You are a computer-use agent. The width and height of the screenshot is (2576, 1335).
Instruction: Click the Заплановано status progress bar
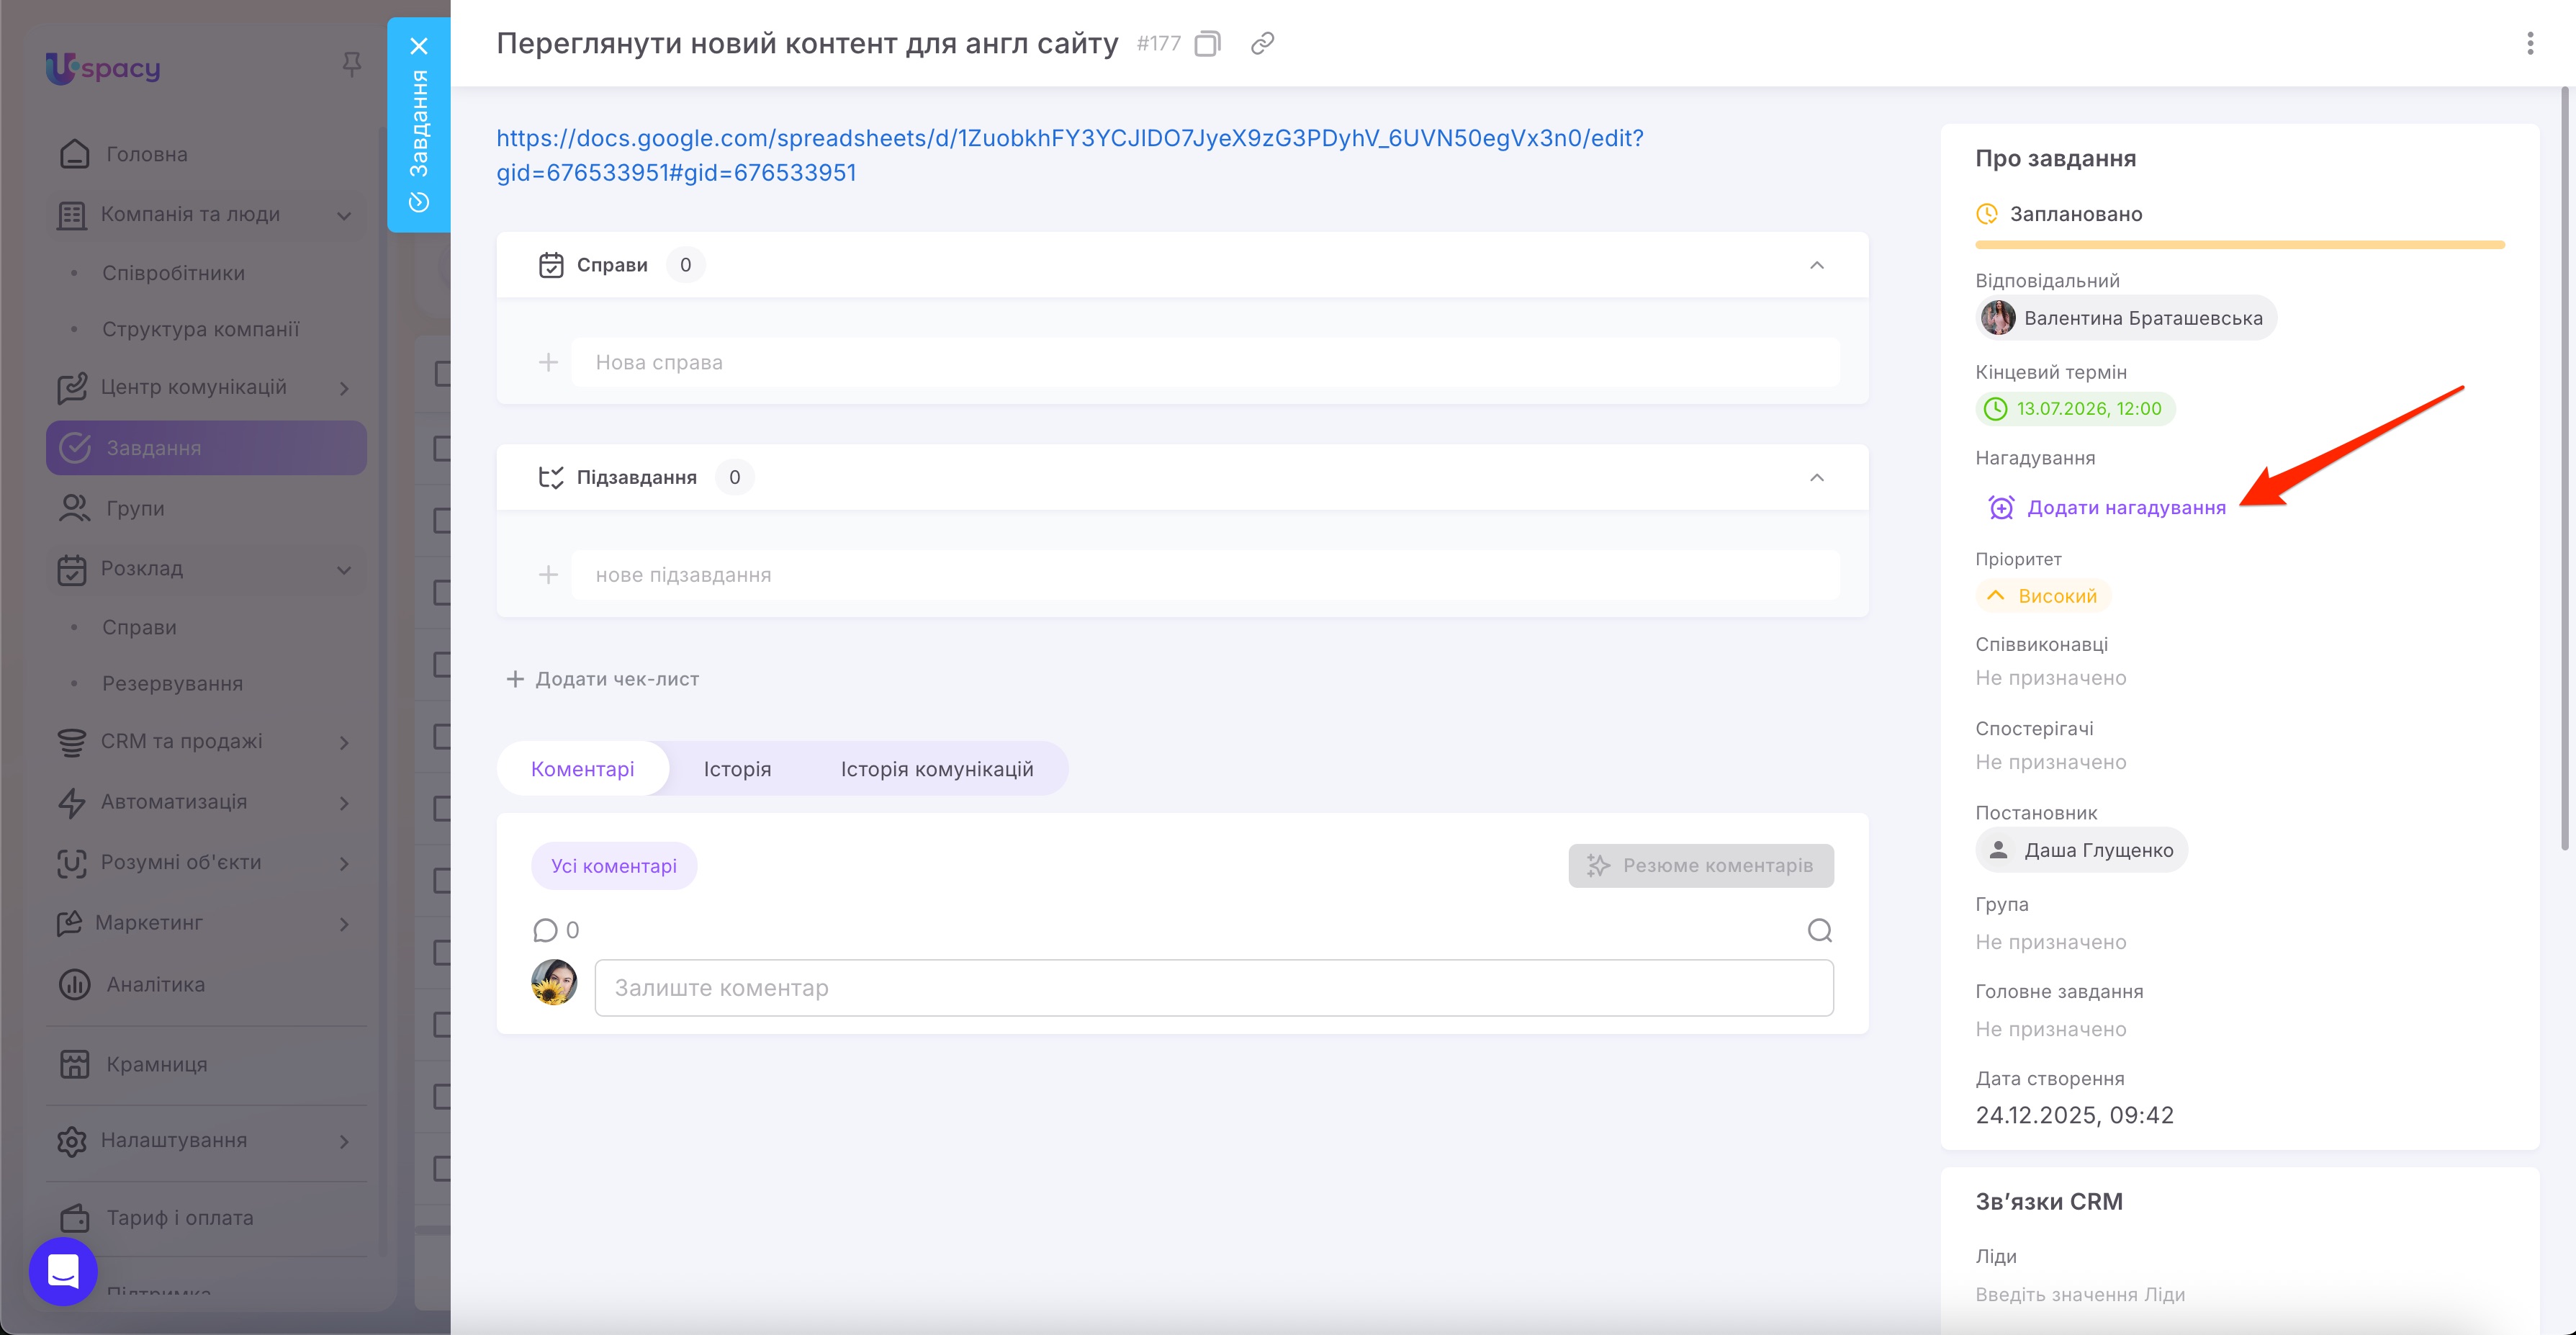tap(2239, 244)
